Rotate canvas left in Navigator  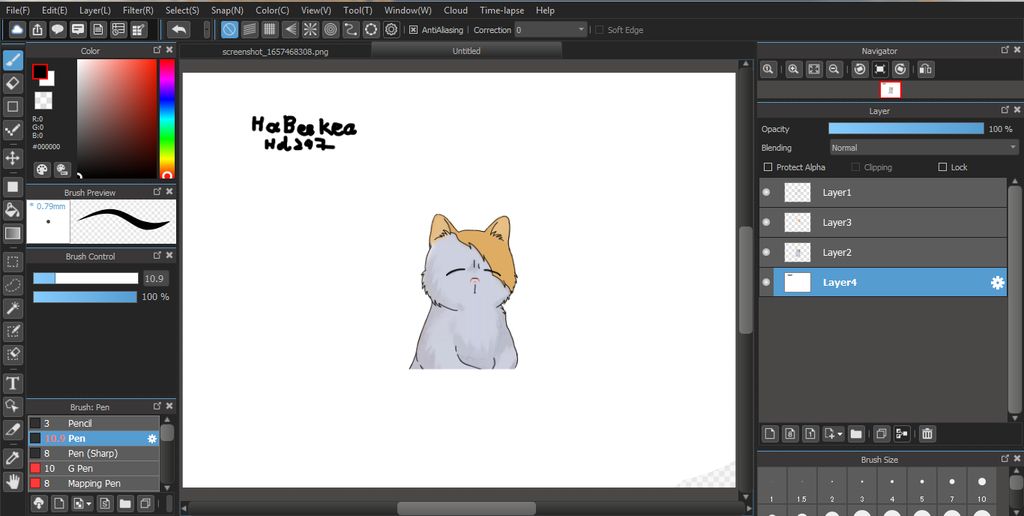pos(860,69)
